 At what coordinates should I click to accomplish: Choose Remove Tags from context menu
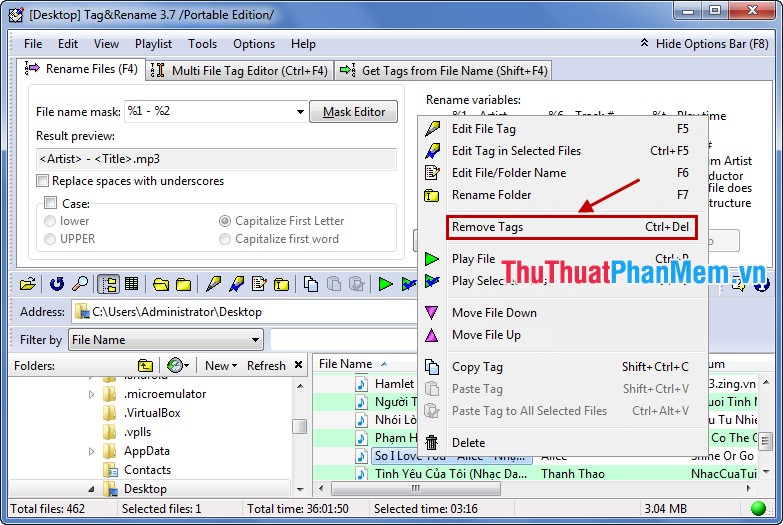pyautogui.click(x=570, y=227)
